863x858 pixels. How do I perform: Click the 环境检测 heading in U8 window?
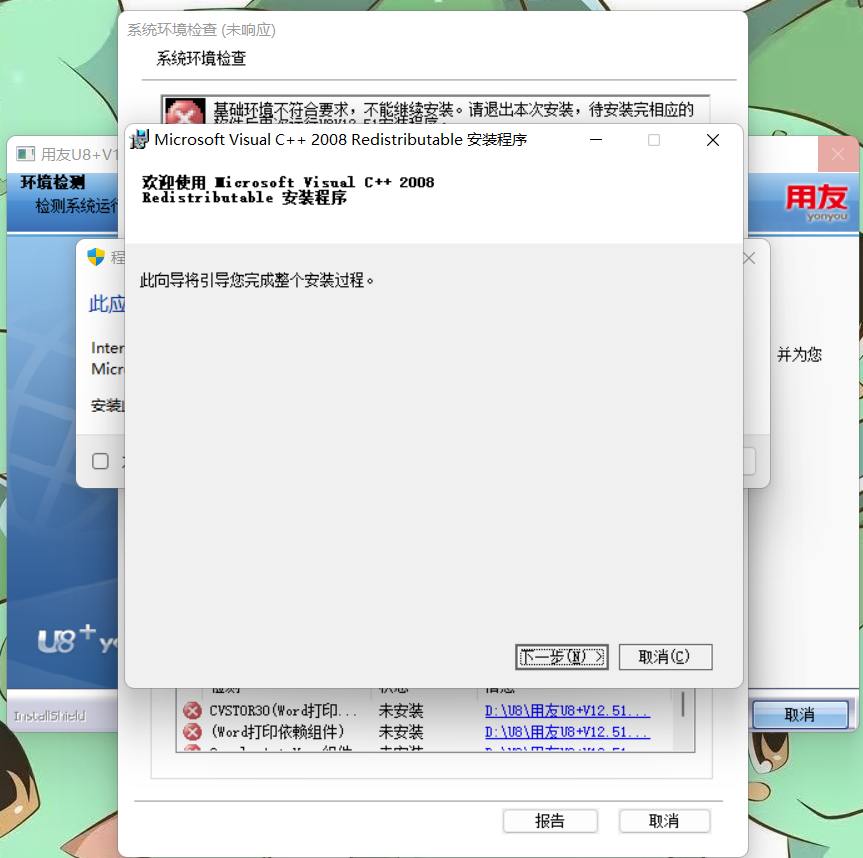click(x=53, y=182)
